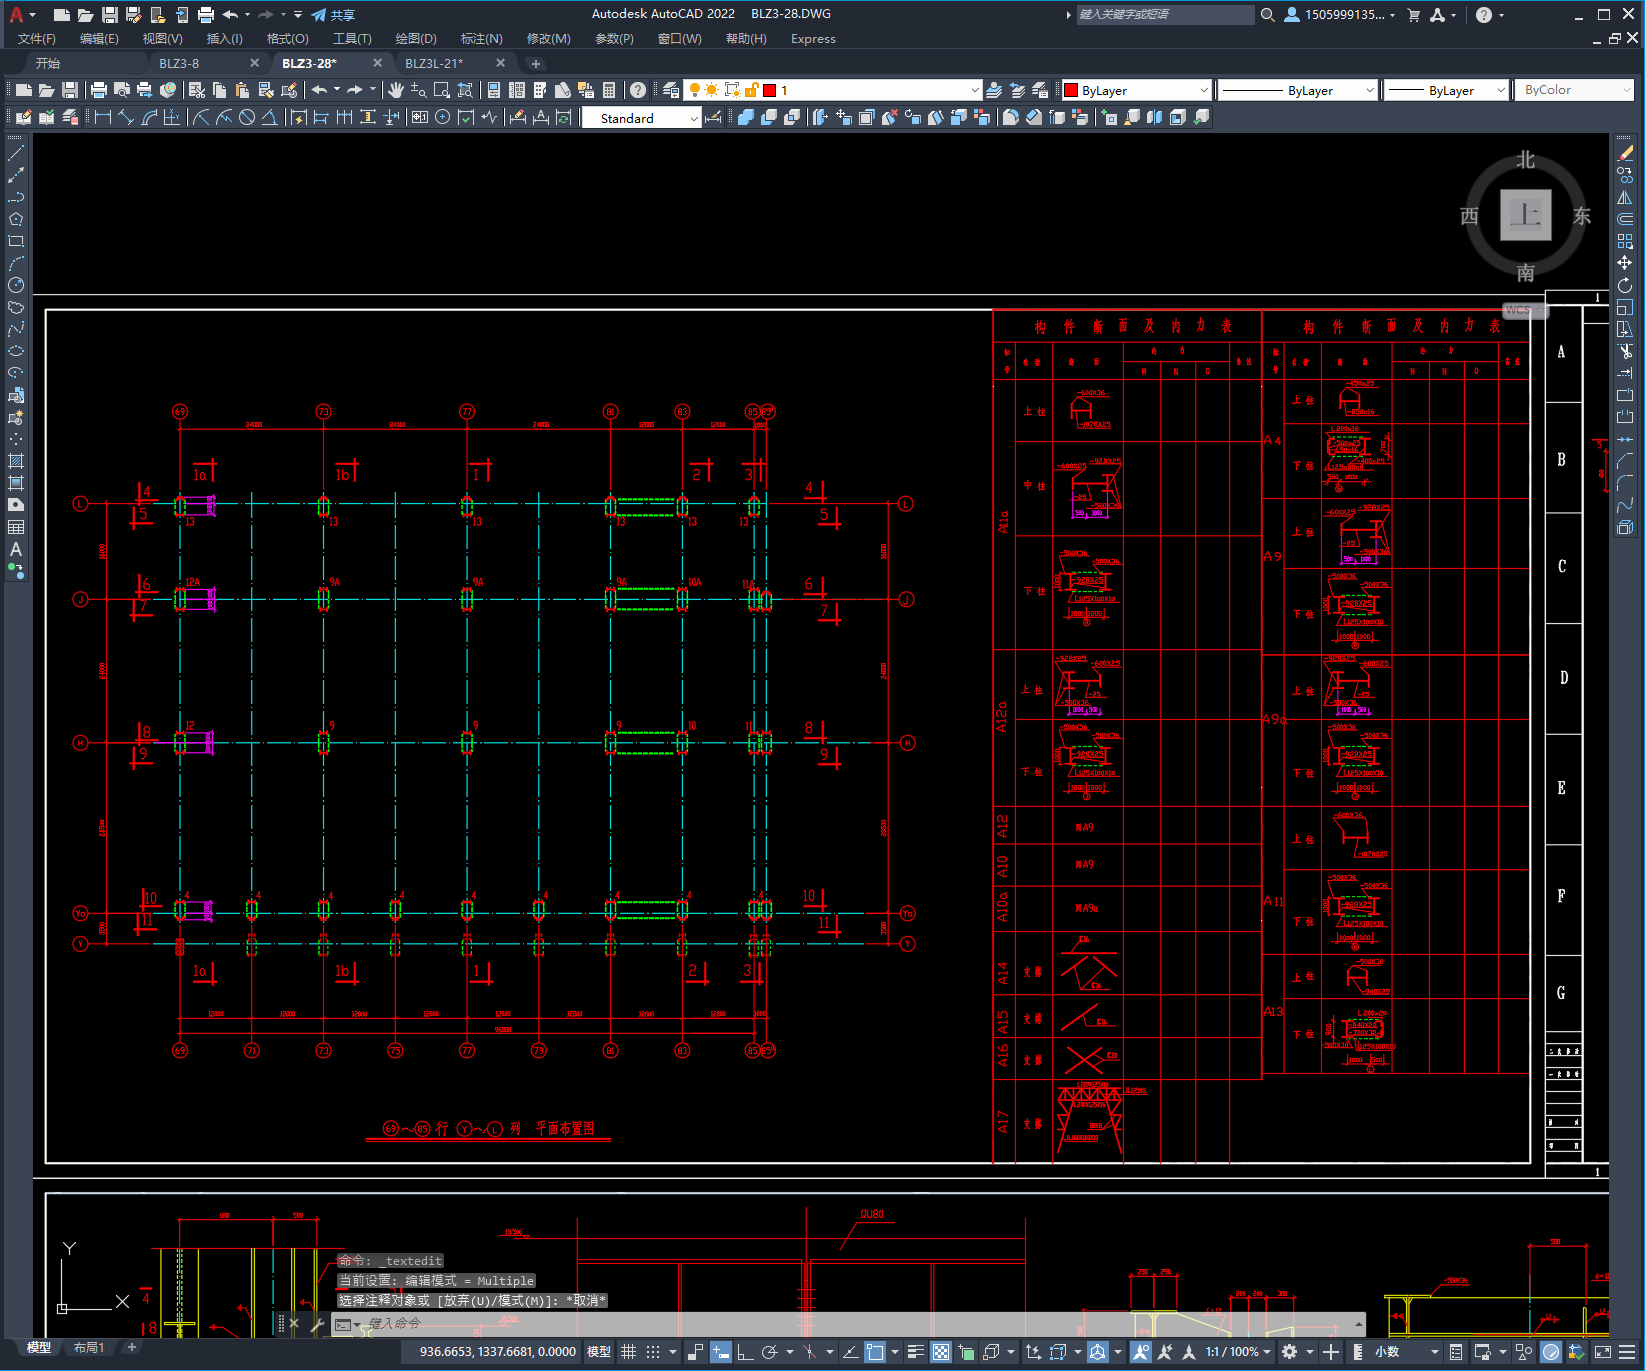This screenshot has height=1371, width=1645.
Task: Click the Undo arrow in standard toolbar
Action: (x=319, y=90)
